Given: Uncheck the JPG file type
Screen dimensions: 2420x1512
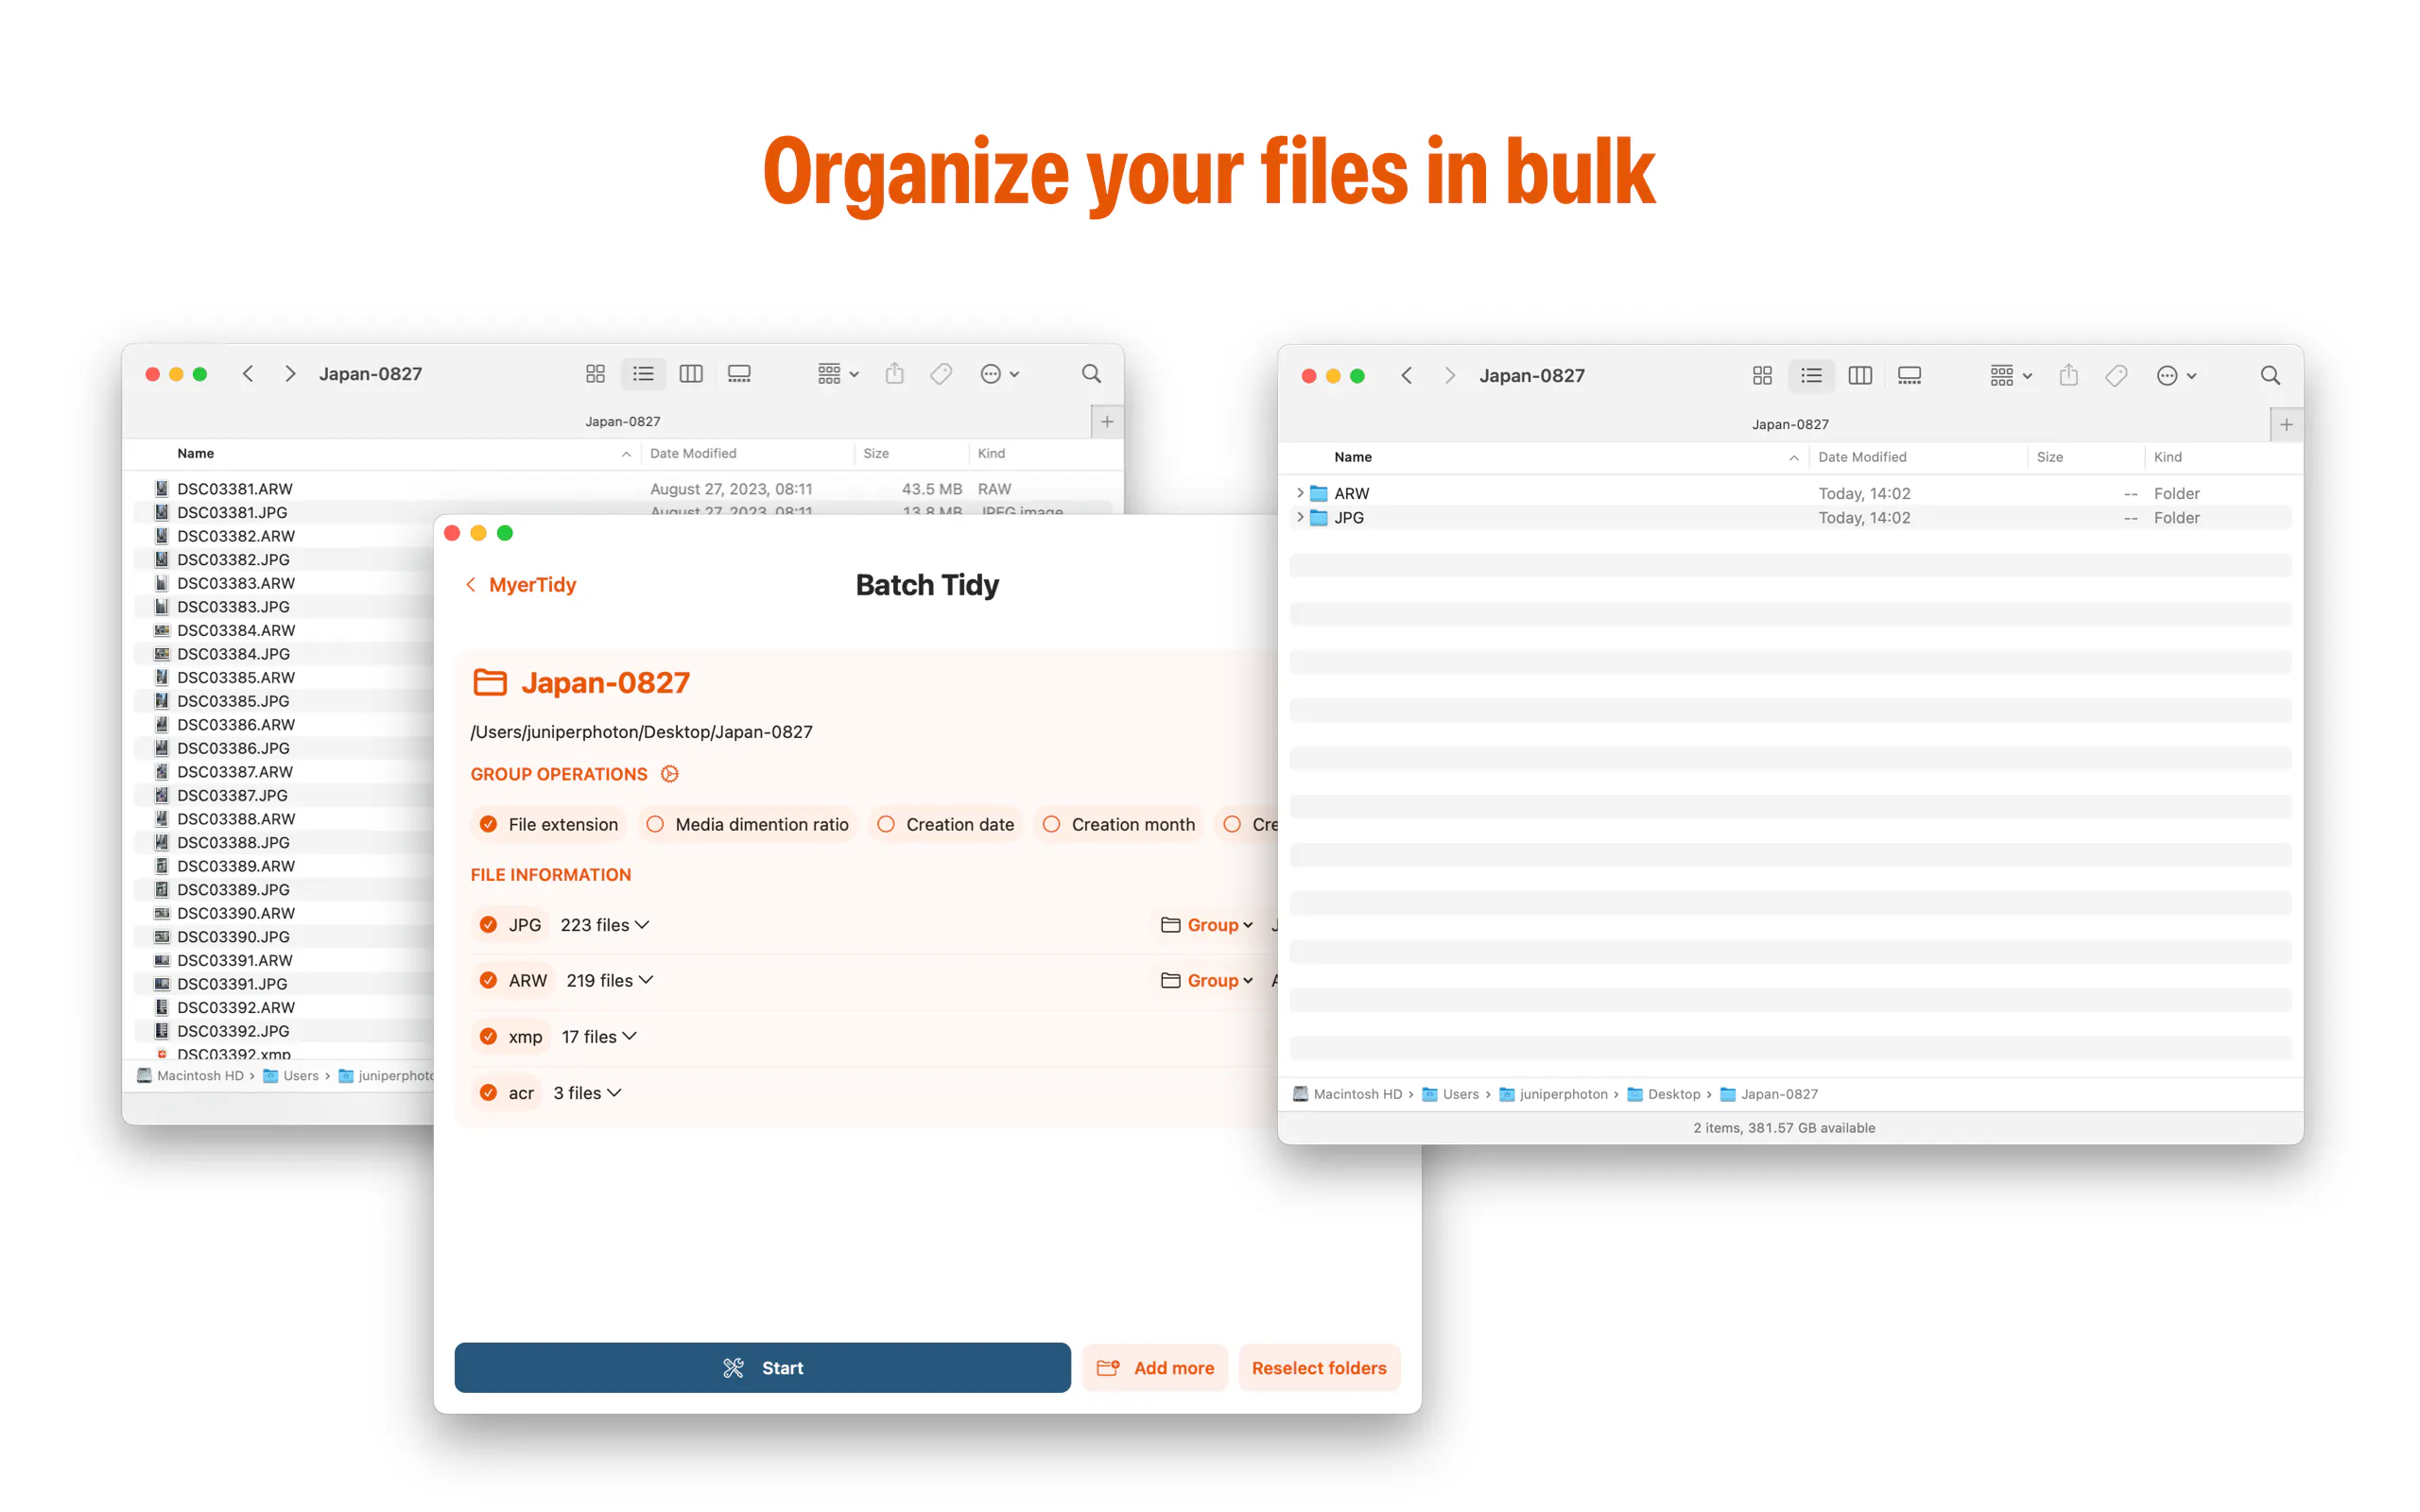Looking at the screenshot, I should coord(488,925).
